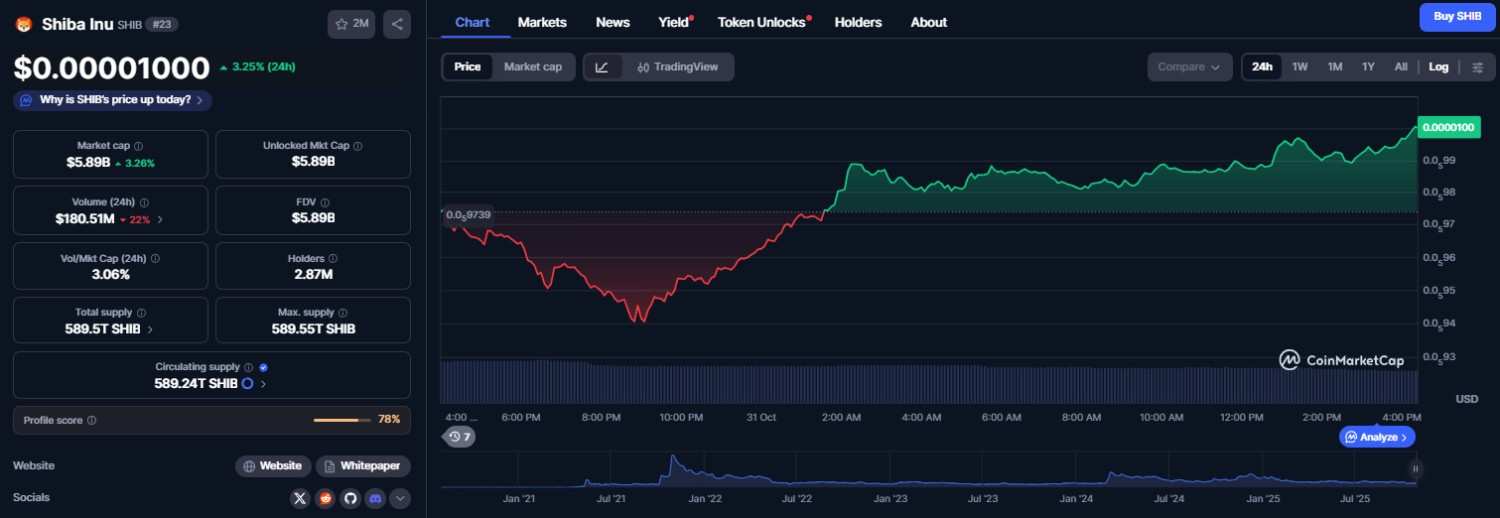Select the 1M time range

[x=1335, y=67]
